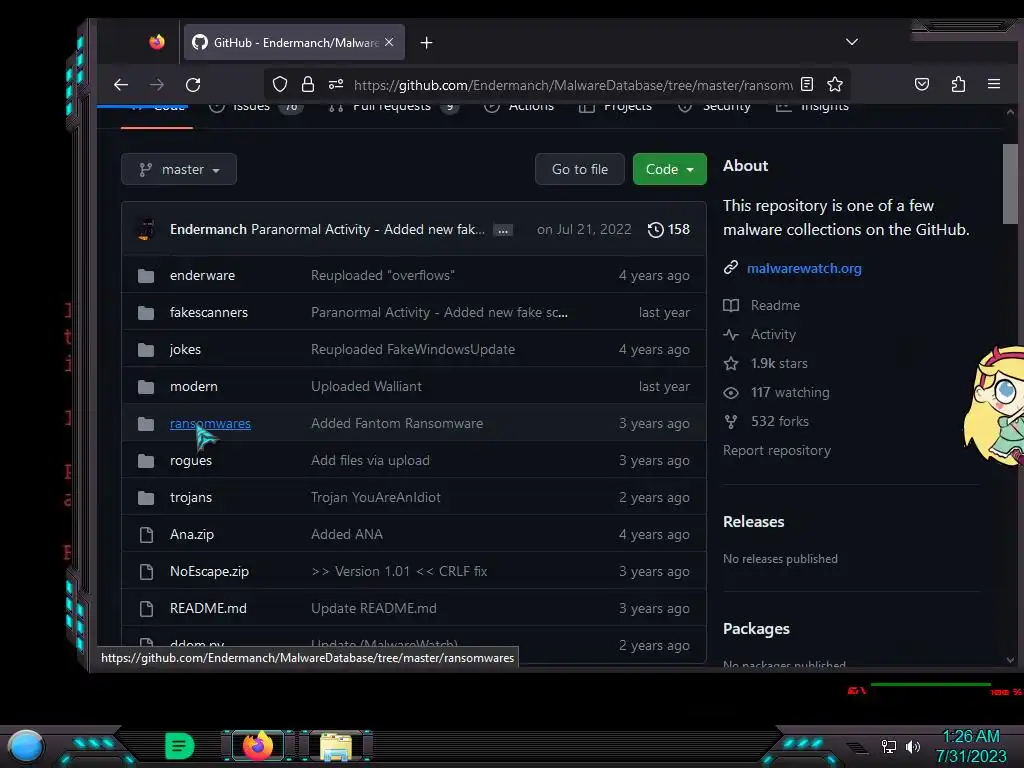Visit the malwarewatch.org link
Viewport: 1024px width, 768px height.
pos(804,268)
